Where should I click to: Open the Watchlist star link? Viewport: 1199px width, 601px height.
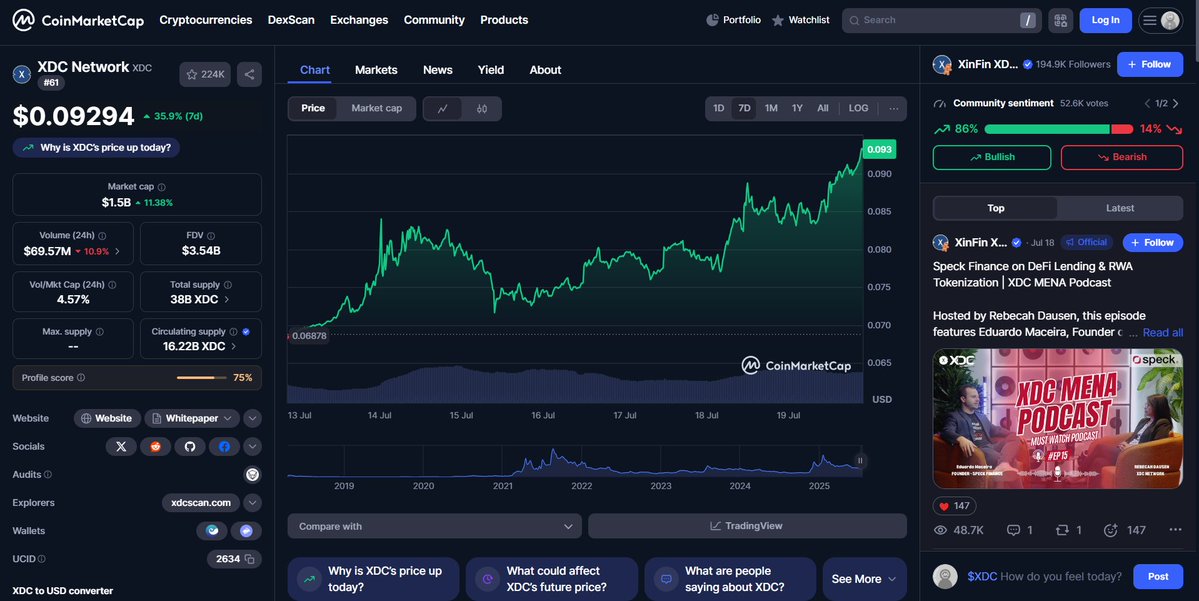point(801,20)
